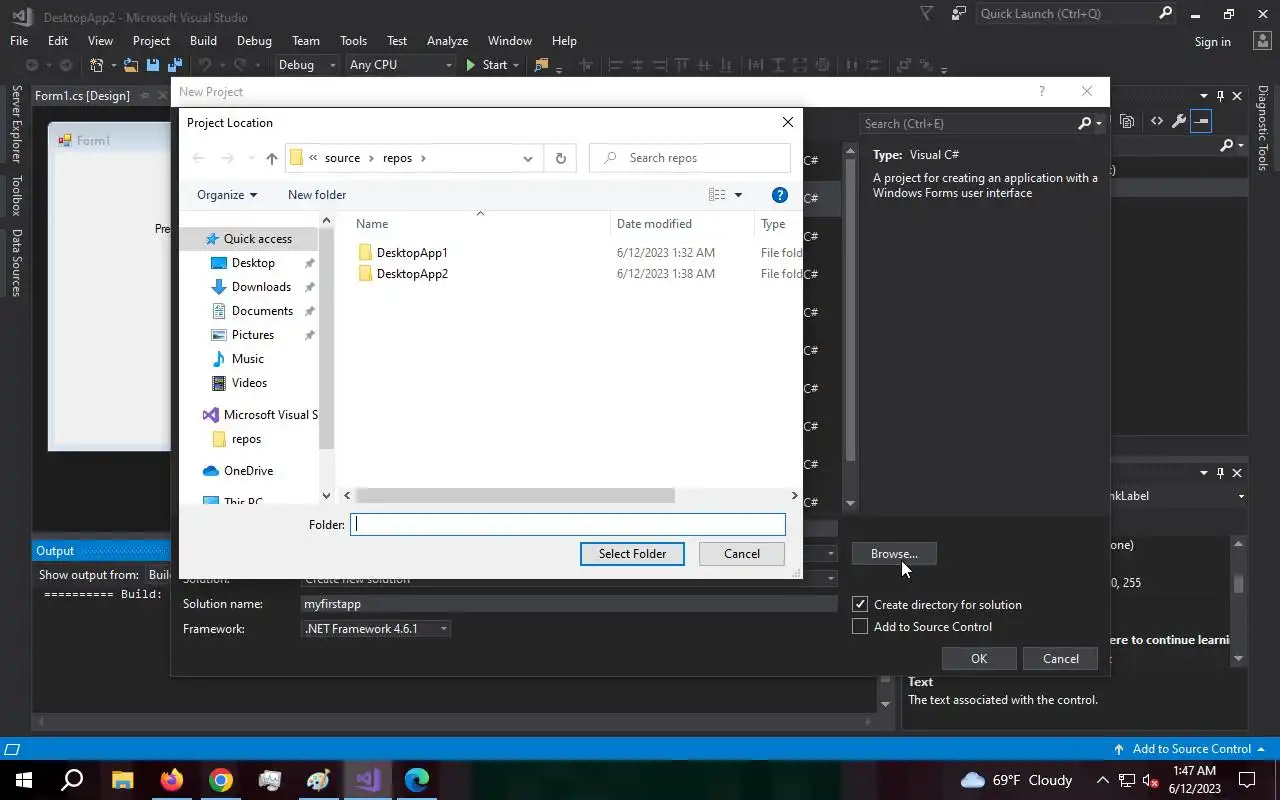This screenshot has width=1280, height=800.
Task: Expand the Start button dropdown arrow
Action: [516, 65]
